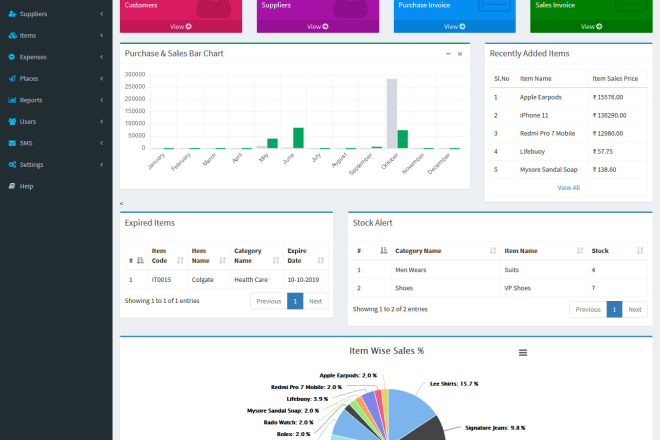Screen dimensions: 660x440
Task: Expand the Items menu chevron
Action: [101, 35]
